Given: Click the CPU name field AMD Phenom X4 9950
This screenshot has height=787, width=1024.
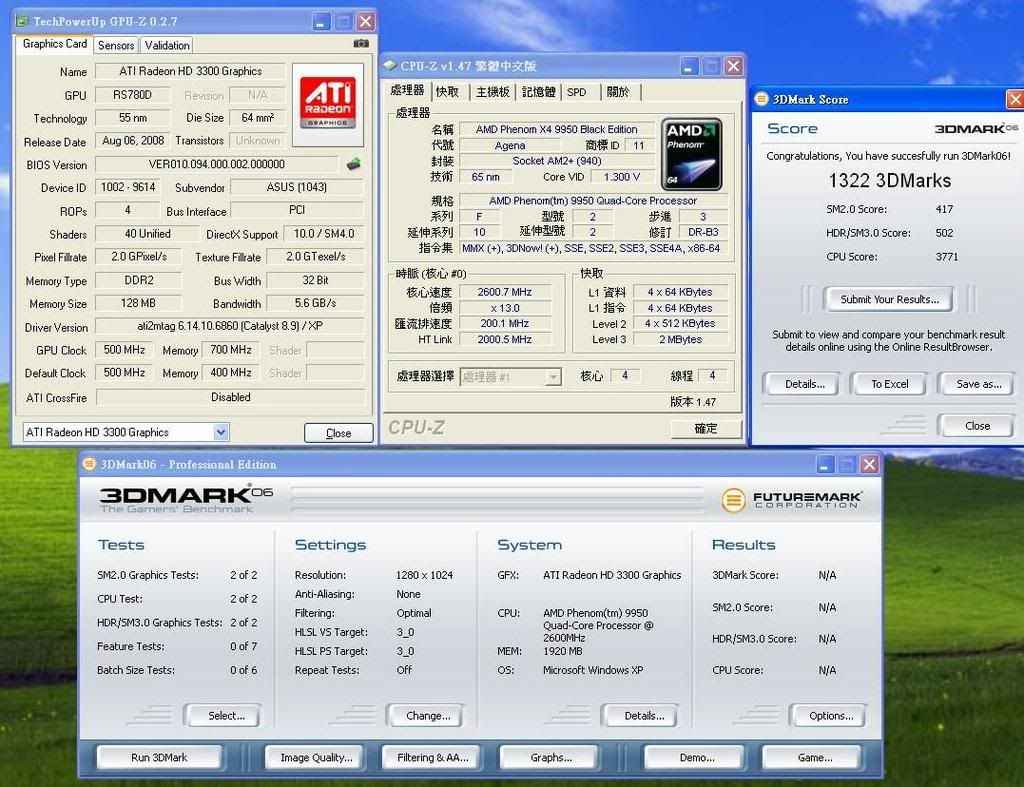Looking at the screenshot, I should coord(556,129).
